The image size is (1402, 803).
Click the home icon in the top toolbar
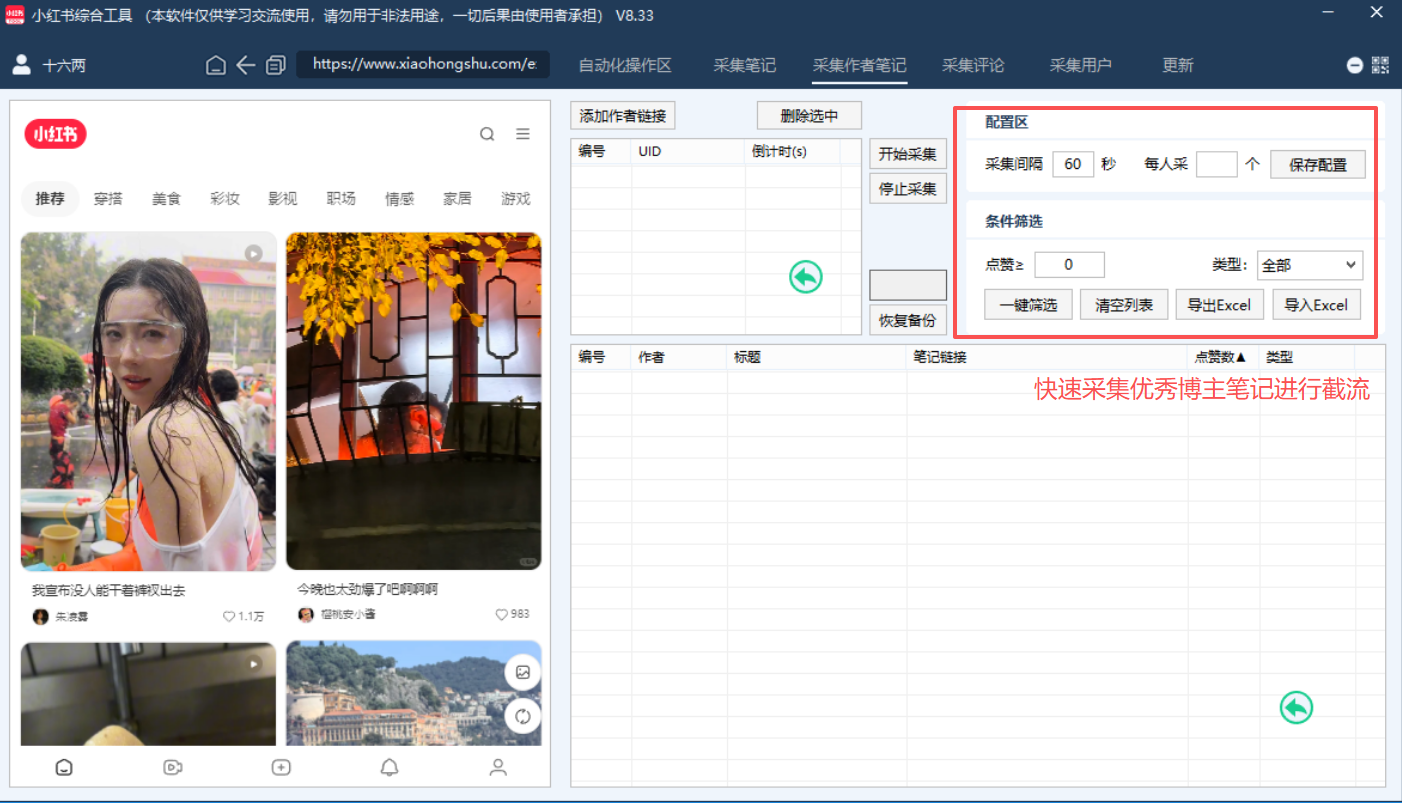[216, 66]
